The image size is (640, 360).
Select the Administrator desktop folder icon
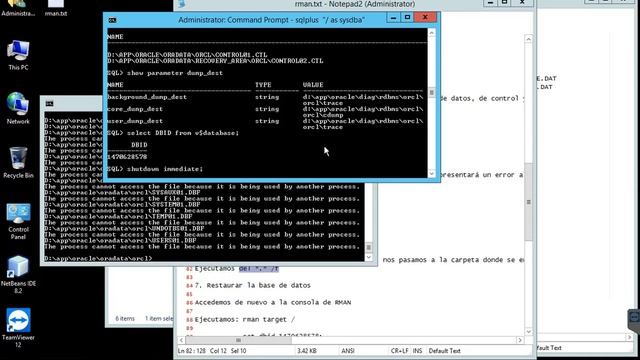click(18, 8)
